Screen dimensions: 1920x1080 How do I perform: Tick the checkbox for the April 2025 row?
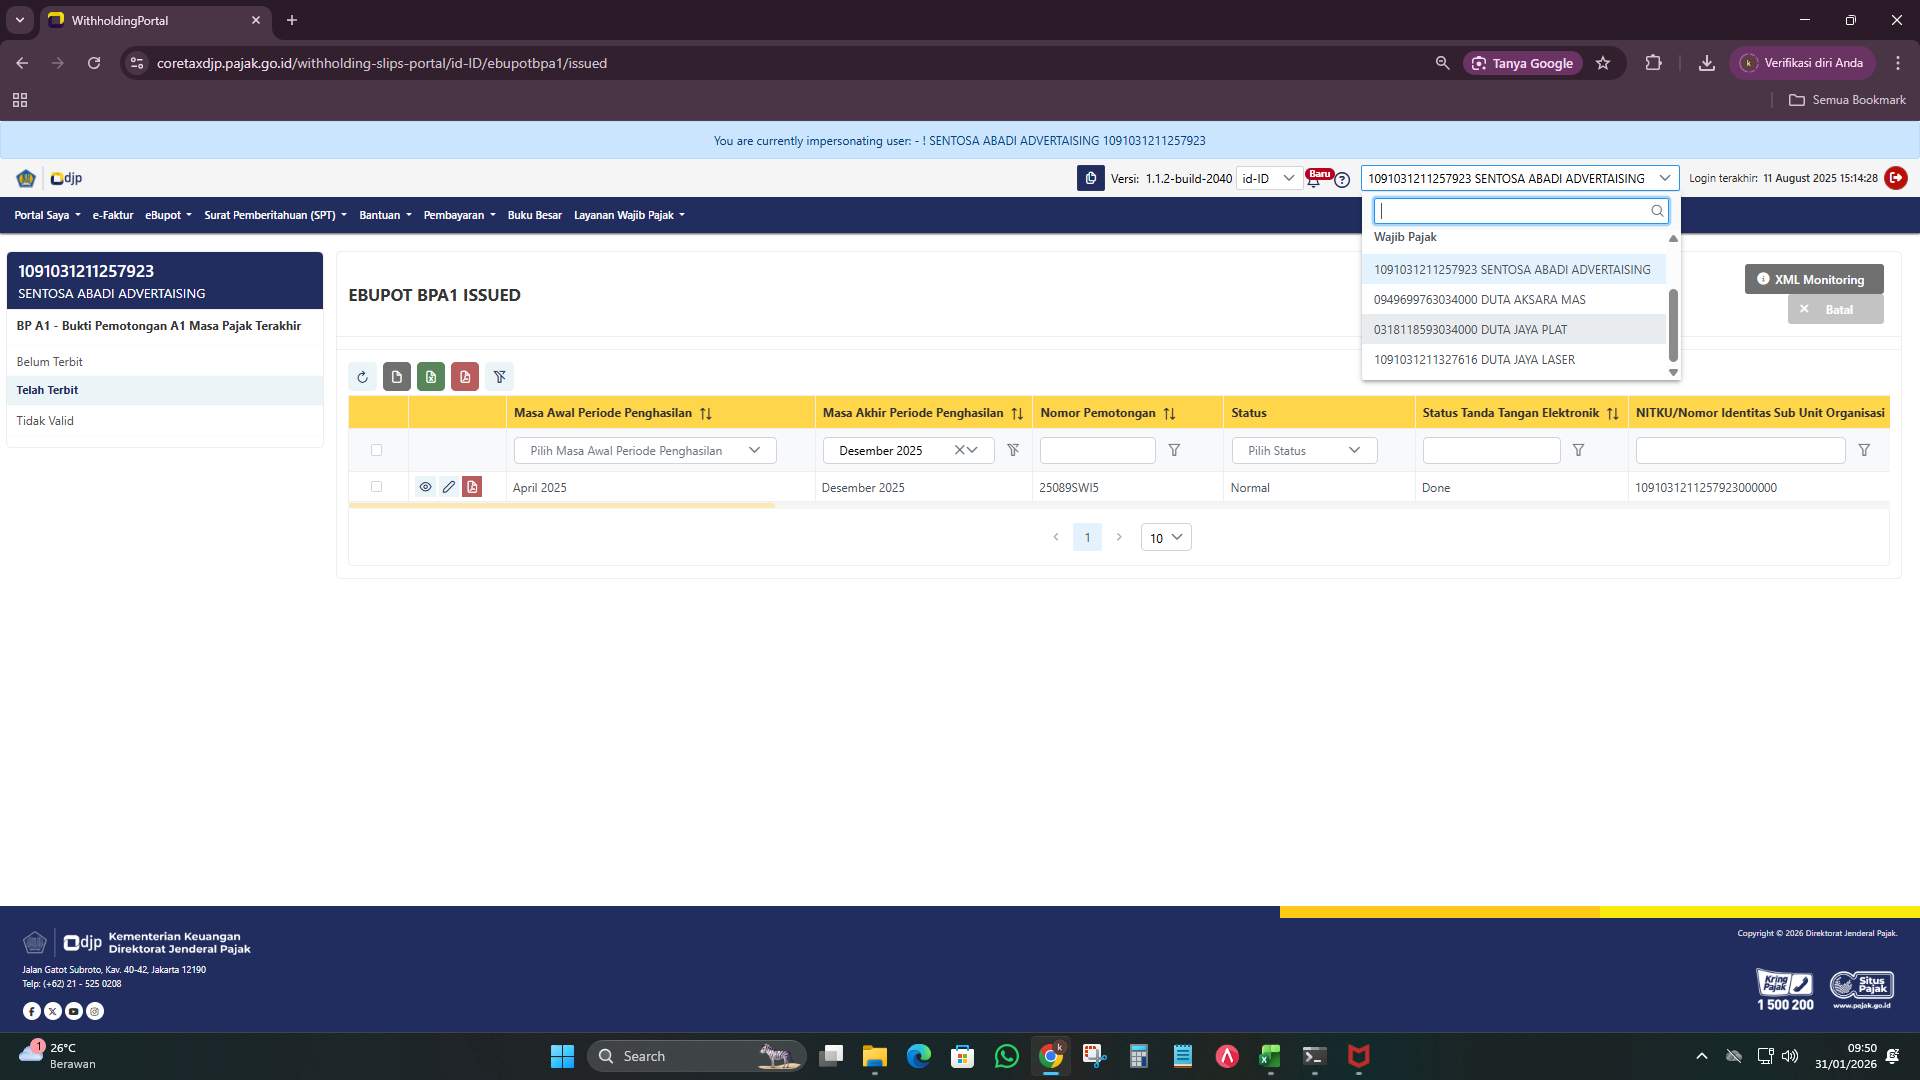tap(377, 487)
